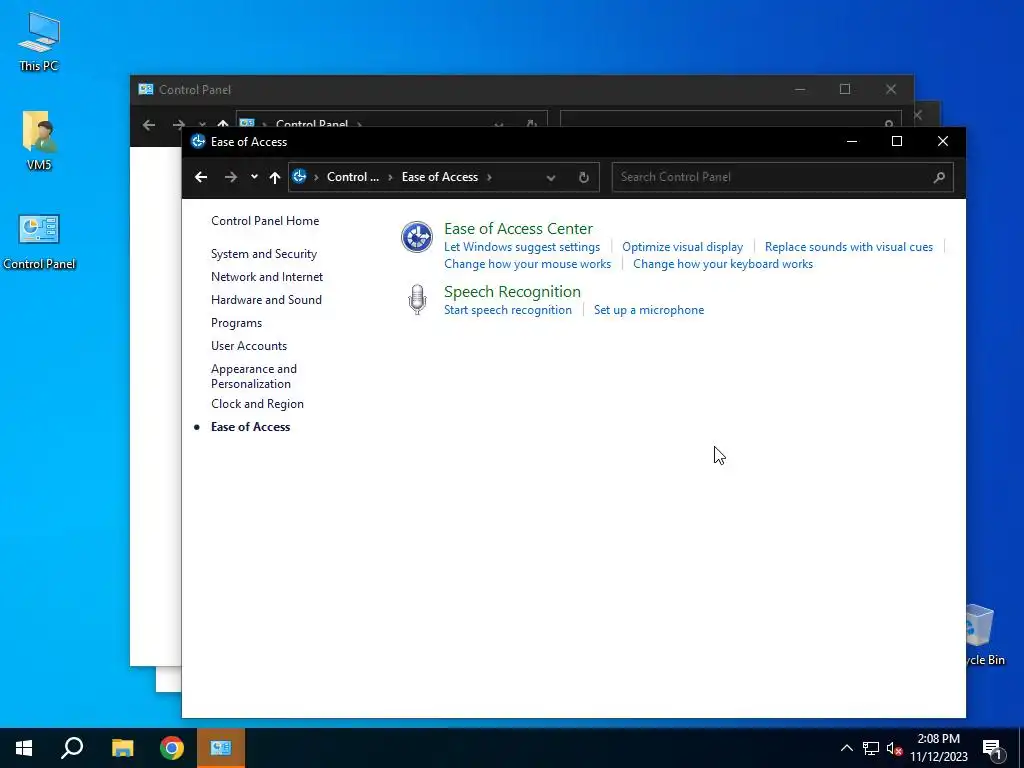Viewport: 1024px width, 768px height.
Task: Click the back arrow in background Control Panel window
Action: click(149, 125)
